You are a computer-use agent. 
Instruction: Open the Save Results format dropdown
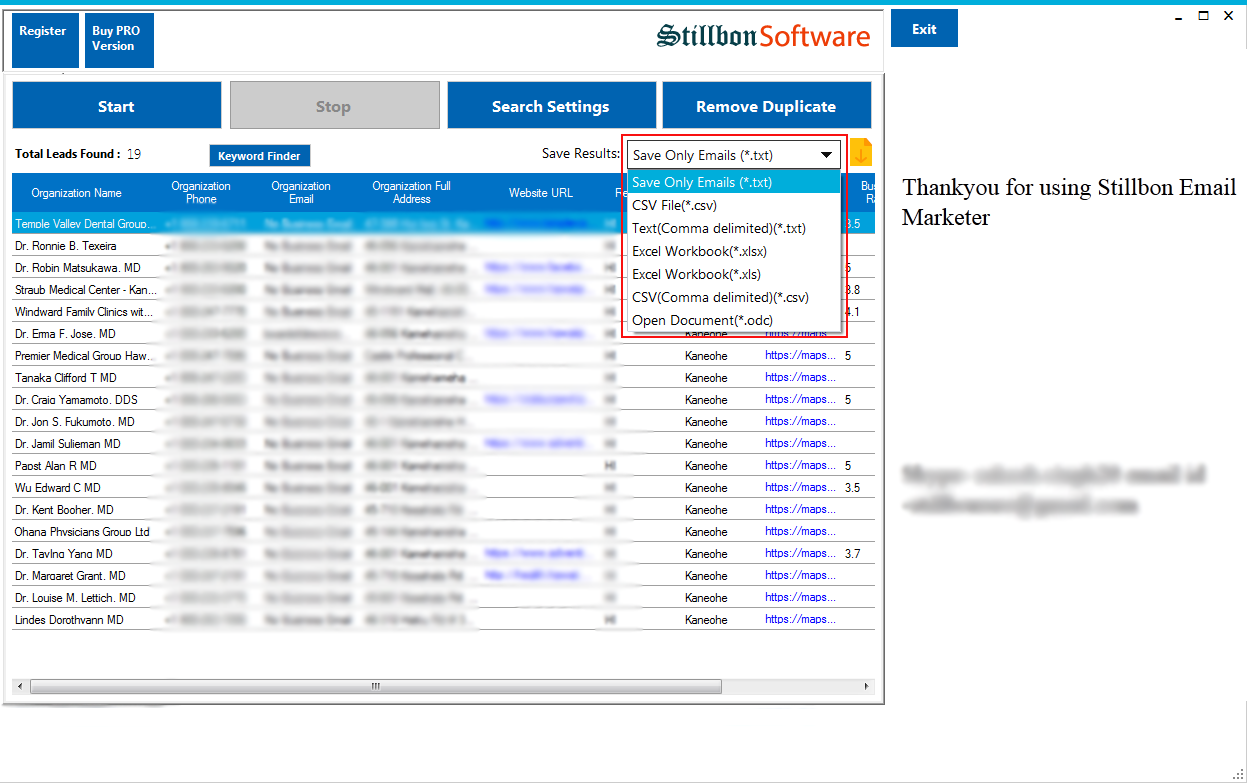click(x=734, y=155)
